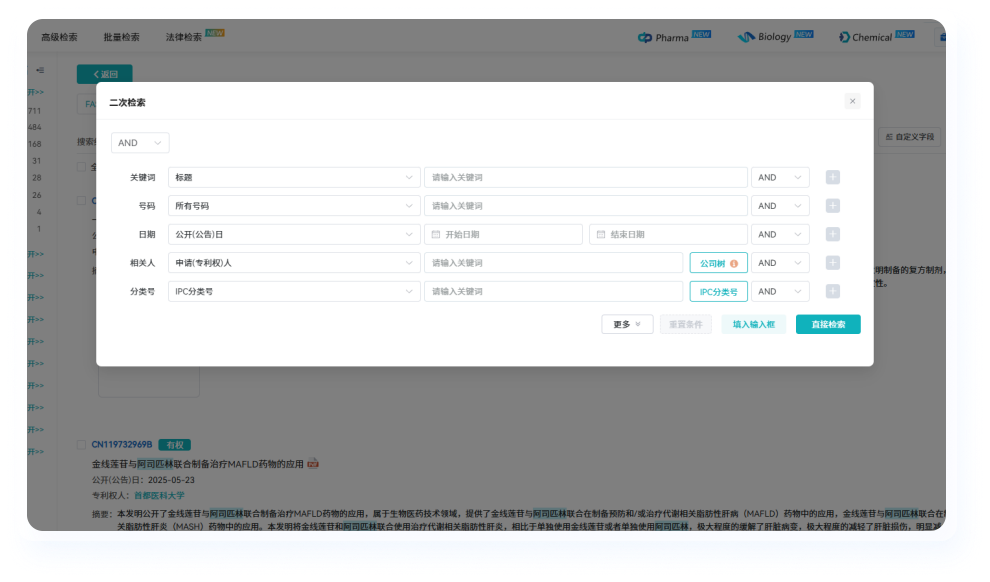Click the keyword input in 号码 row
The height and width of the screenshot is (582, 990).
coord(585,206)
